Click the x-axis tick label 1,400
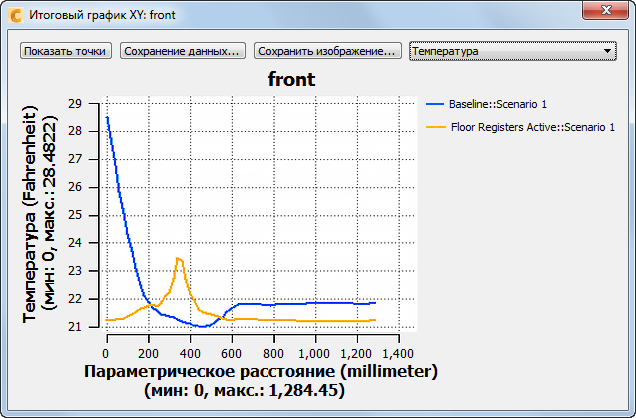This screenshot has width=636, height=418. (x=398, y=354)
